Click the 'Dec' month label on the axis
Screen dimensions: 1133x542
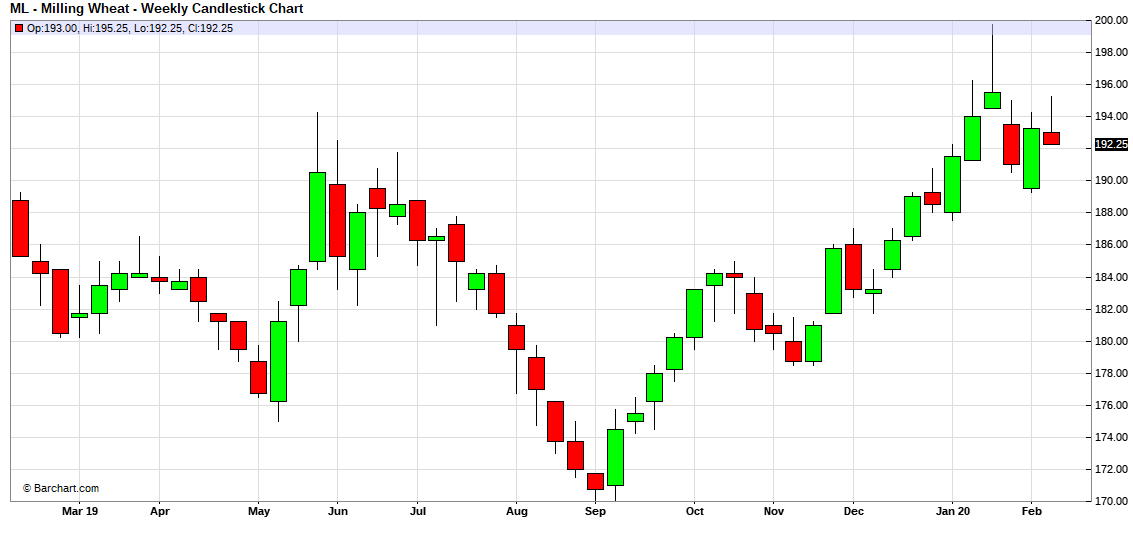tap(852, 511)
